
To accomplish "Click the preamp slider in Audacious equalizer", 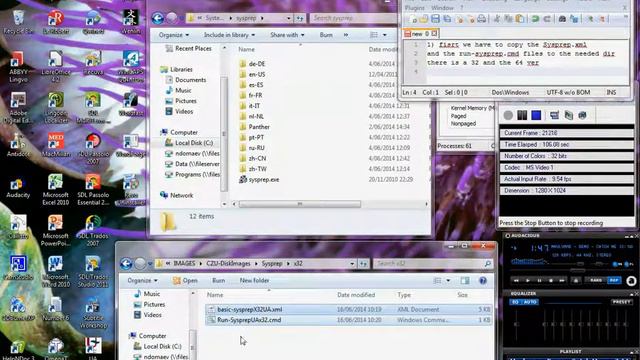I will pyautogui.click(x=516, y=324).
